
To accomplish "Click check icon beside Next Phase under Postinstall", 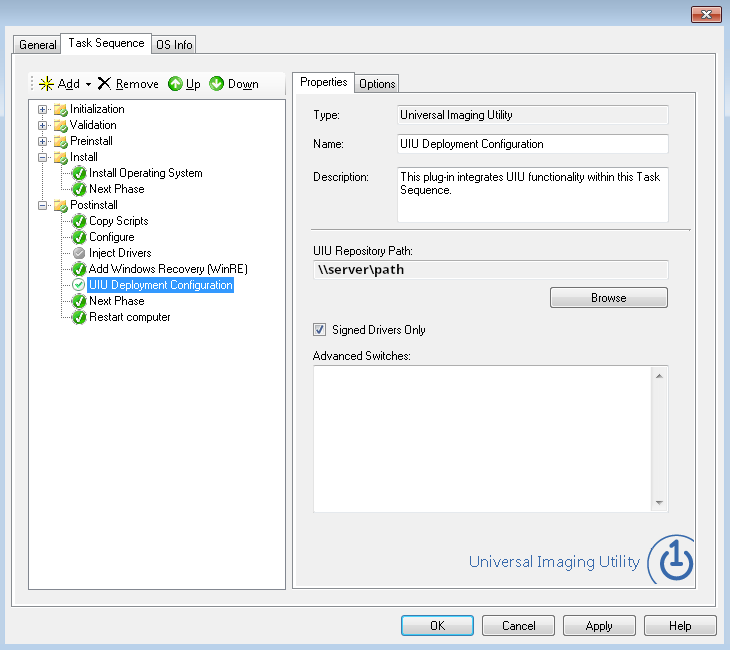I will coord(79,302).
